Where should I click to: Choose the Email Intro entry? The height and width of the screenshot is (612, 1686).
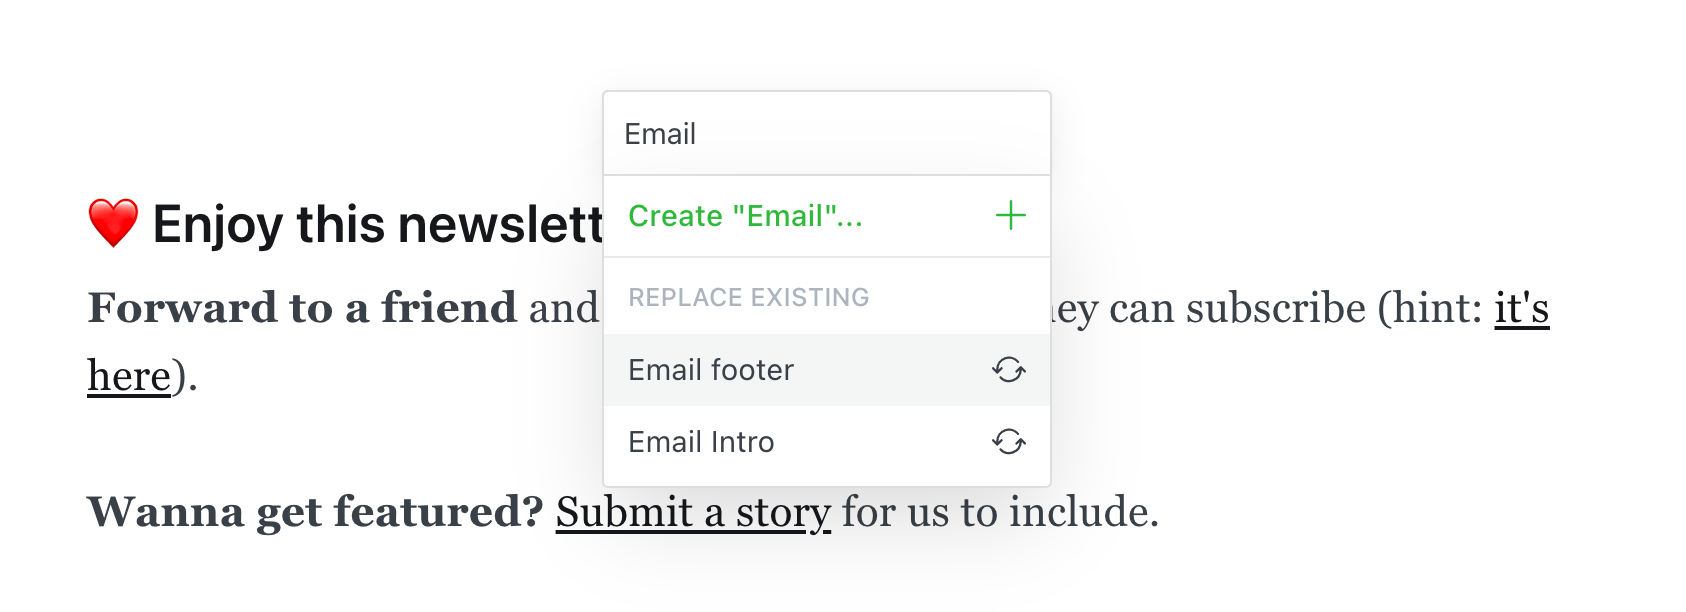coord(701,442)
